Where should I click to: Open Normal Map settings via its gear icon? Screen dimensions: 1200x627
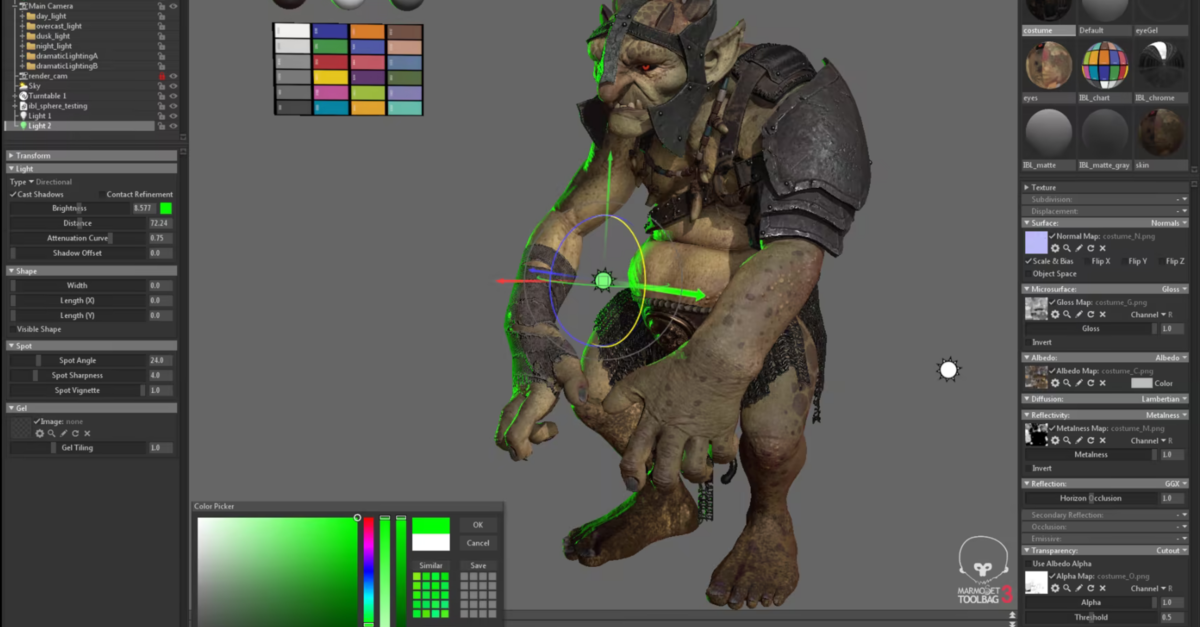1055,248
